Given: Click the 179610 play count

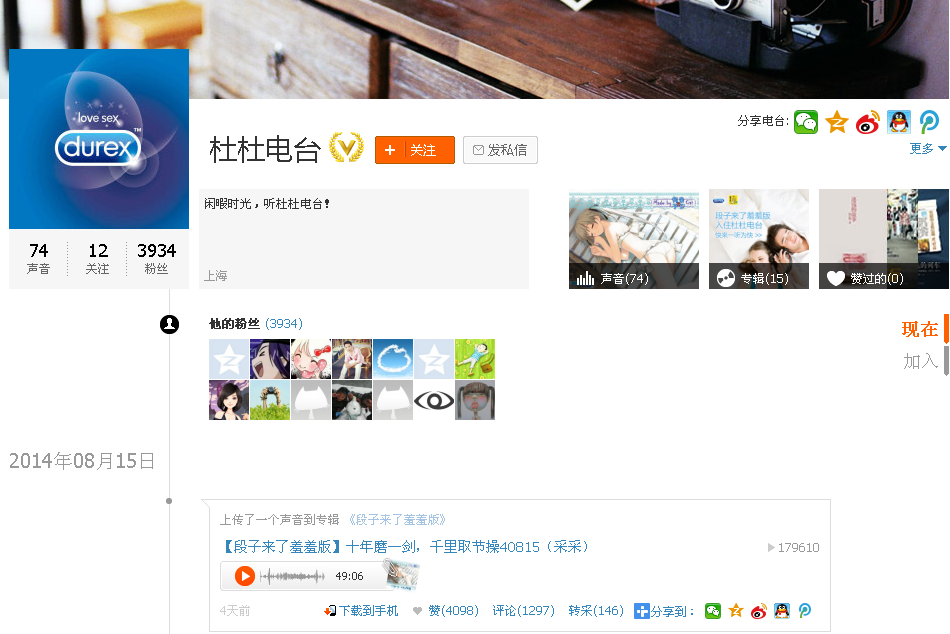Looking at the screenshot, I should [794, 547].
